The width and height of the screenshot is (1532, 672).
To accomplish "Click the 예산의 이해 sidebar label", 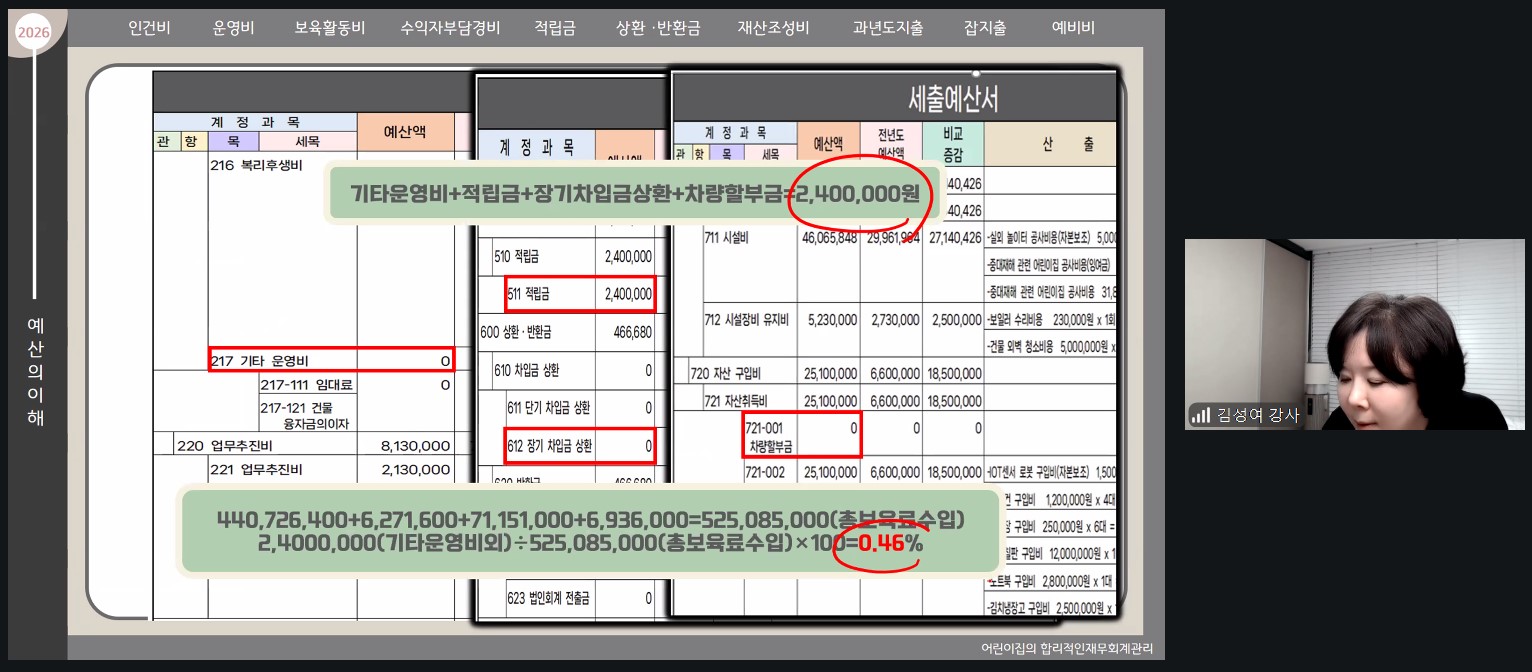I will (35, 371).
